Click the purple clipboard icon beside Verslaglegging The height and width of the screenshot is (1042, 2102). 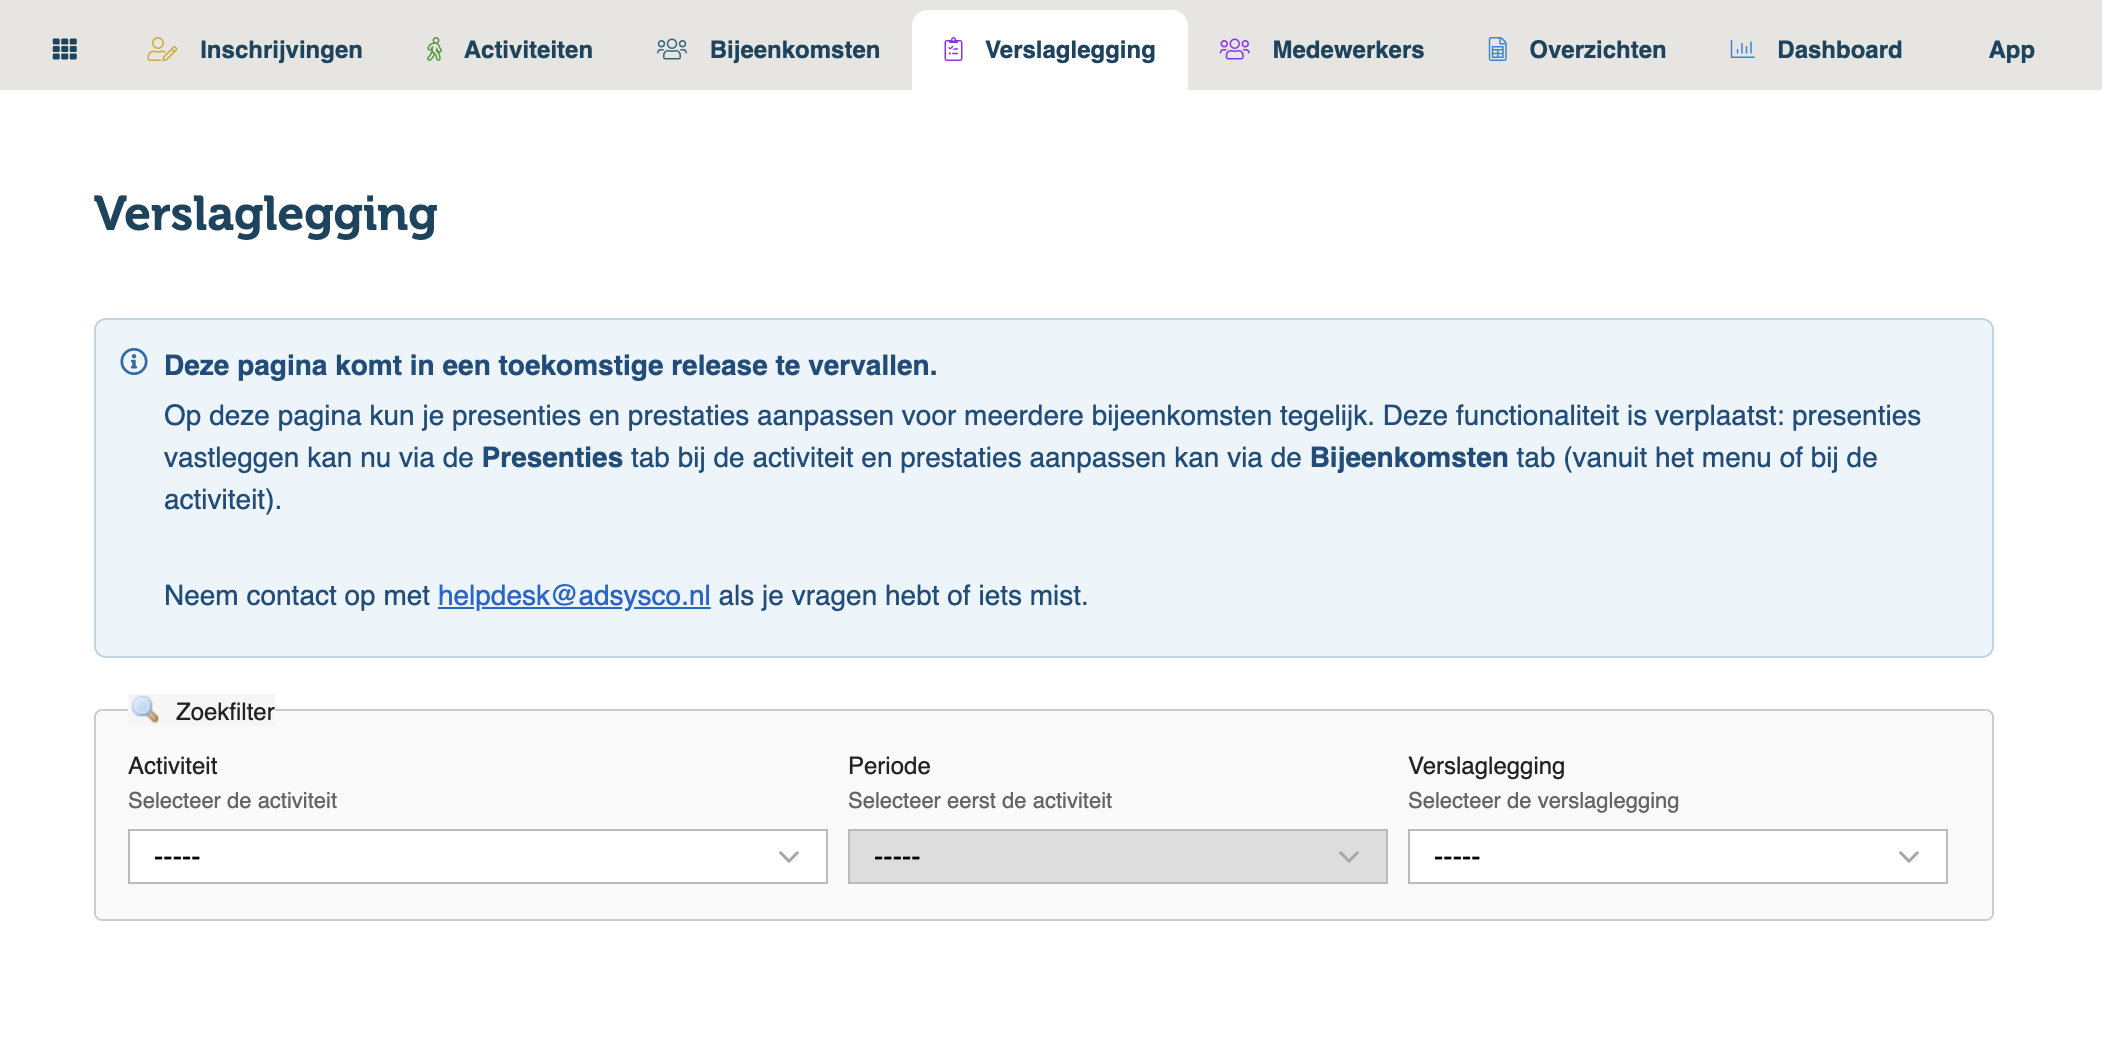coord(953,49)
